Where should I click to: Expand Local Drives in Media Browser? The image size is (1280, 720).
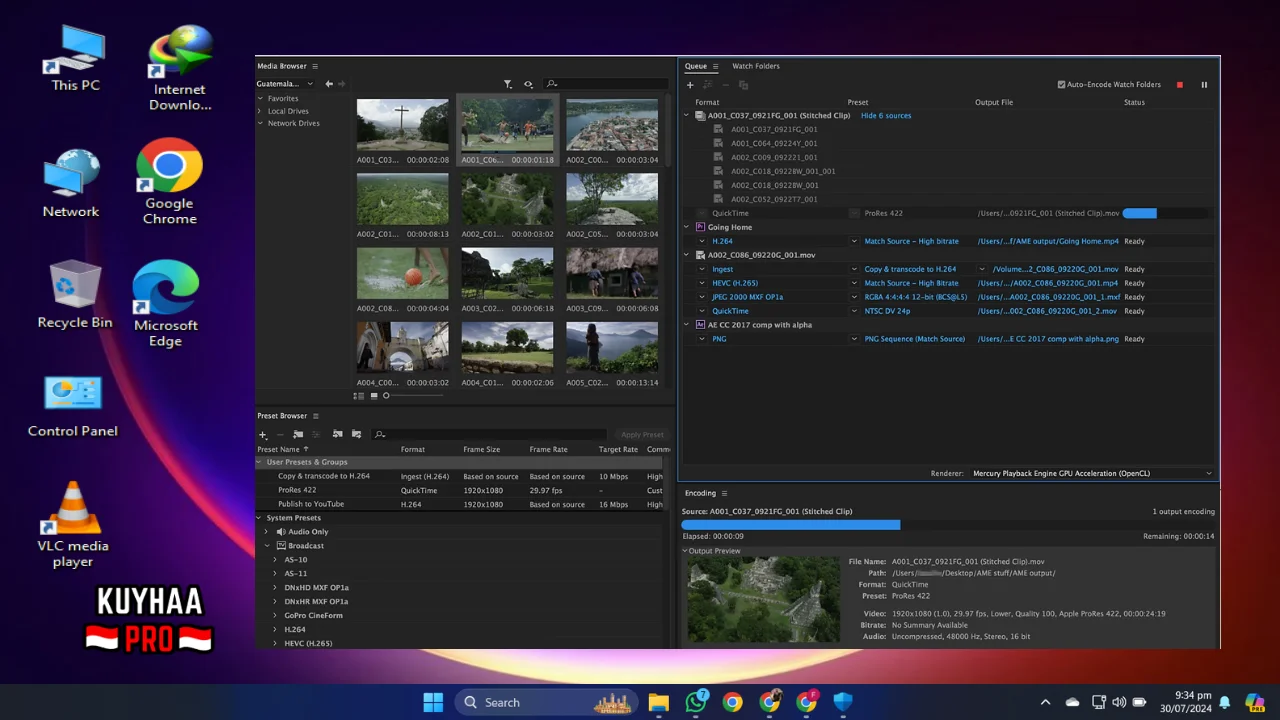(260, 111)
